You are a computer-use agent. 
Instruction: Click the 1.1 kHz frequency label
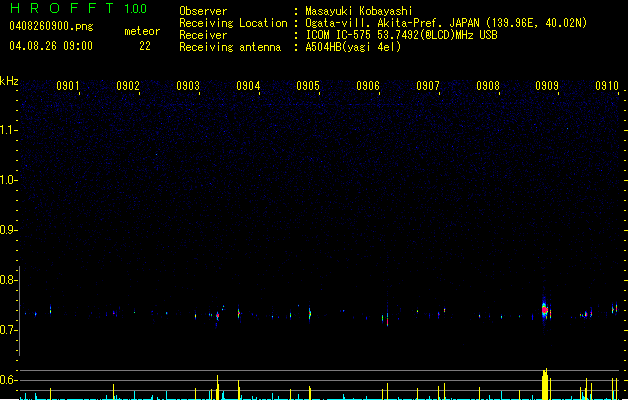coord(8,130)
